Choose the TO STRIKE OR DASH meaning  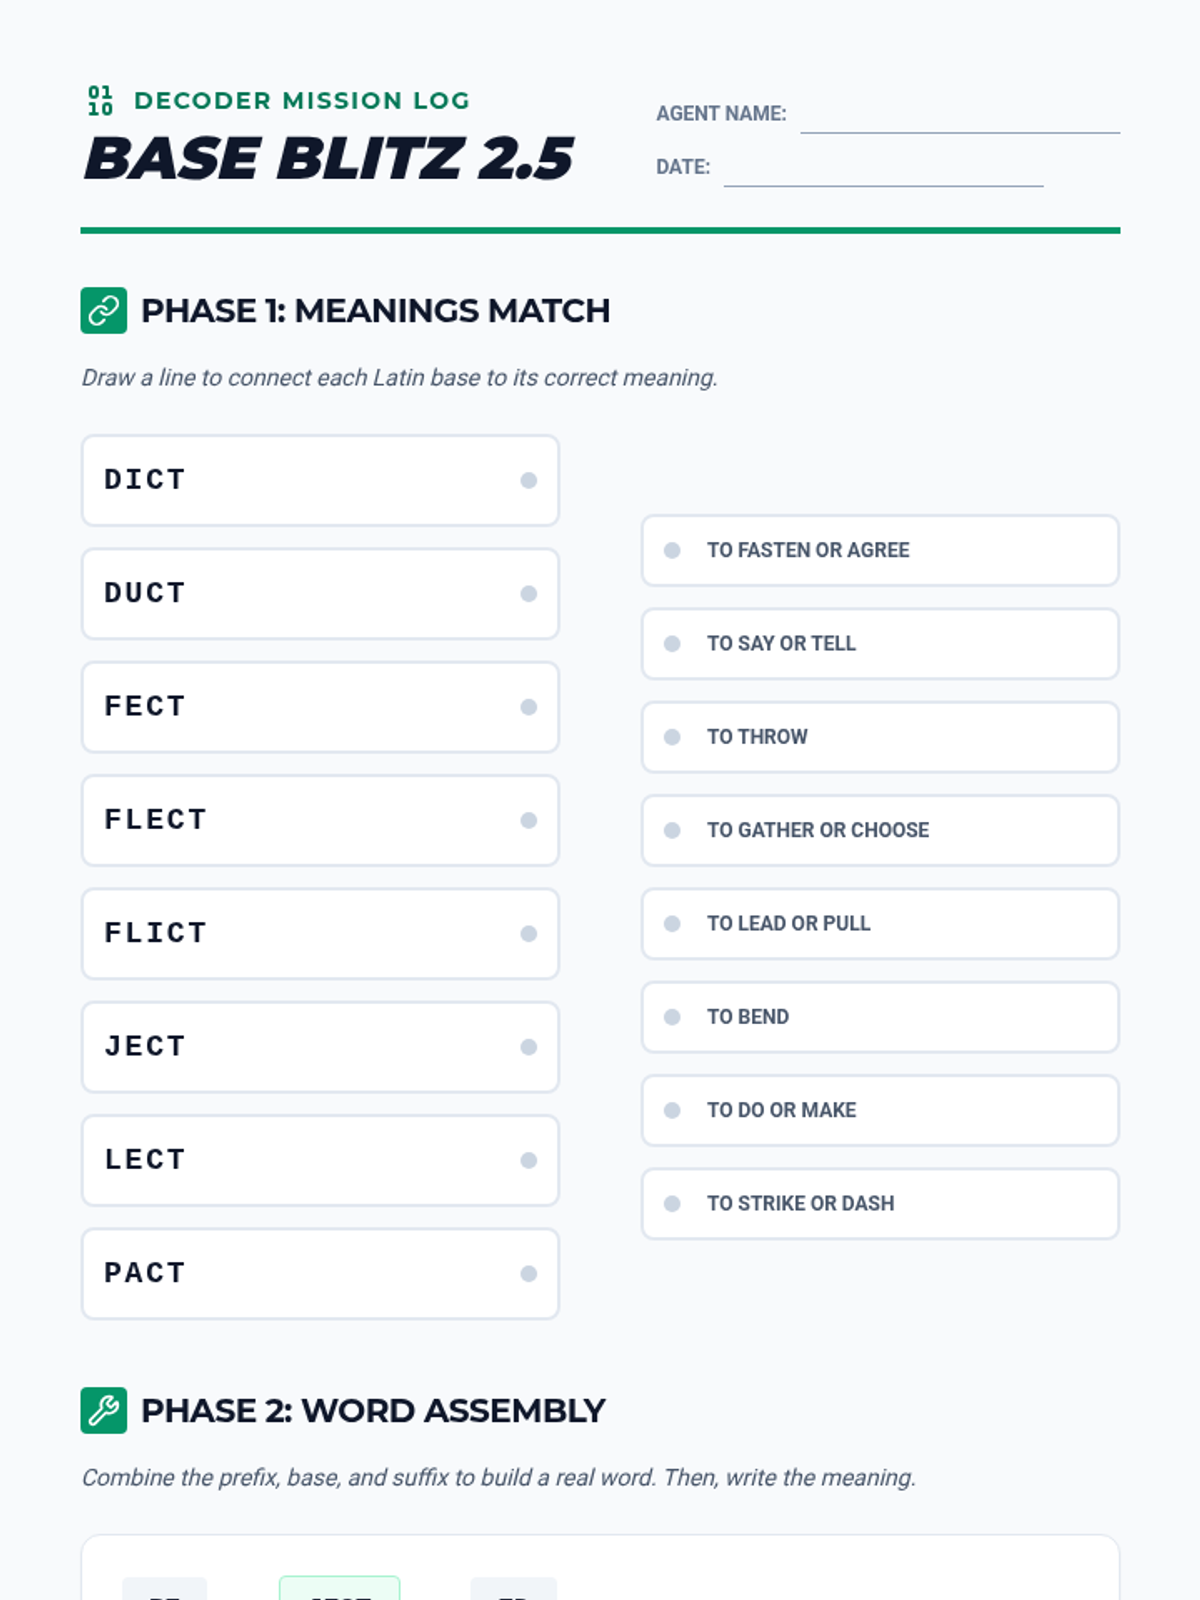(880, 1204)
